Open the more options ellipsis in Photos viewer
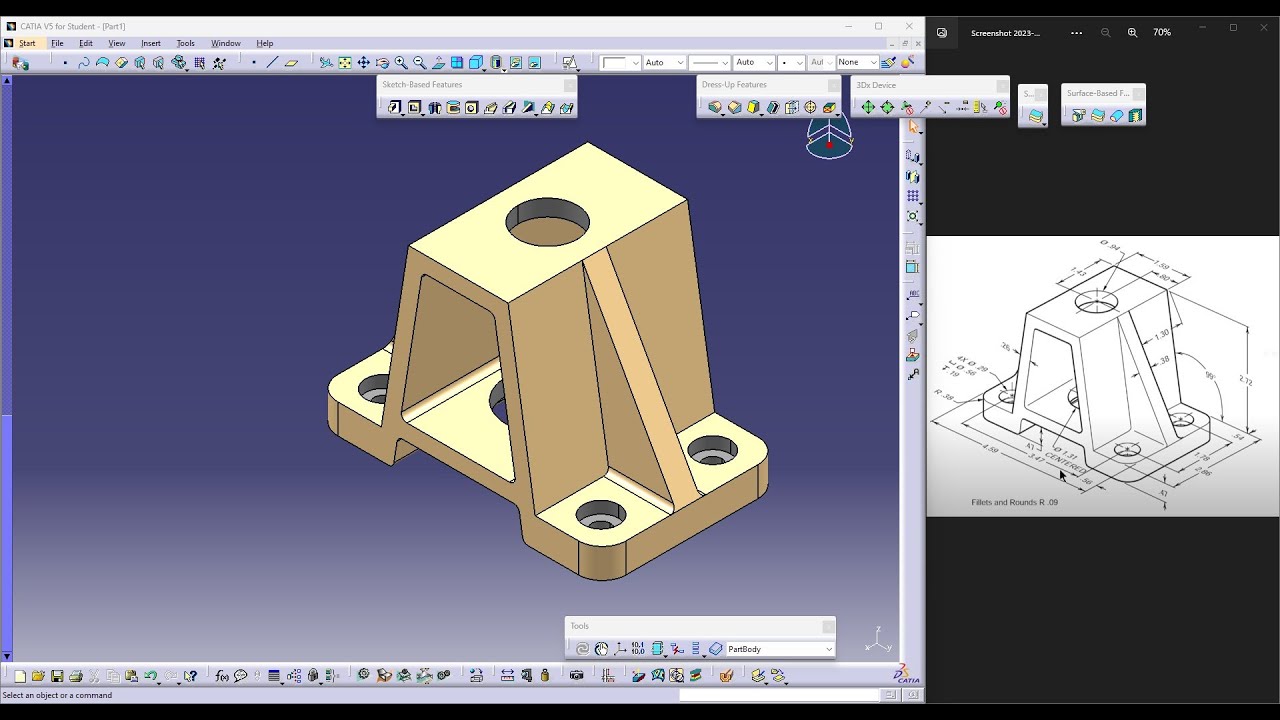Image resolution: width=1280 pixels, height=720 pixels. pyautogui.click(x=1076, y=32)
